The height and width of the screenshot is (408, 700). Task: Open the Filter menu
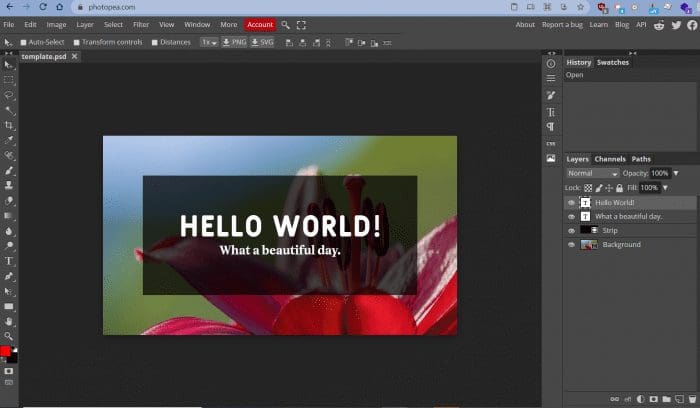pos(141,24)
